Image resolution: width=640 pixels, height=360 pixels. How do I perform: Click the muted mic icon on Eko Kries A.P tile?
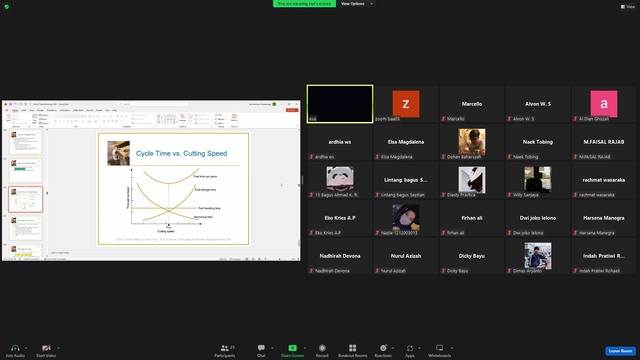311,233
